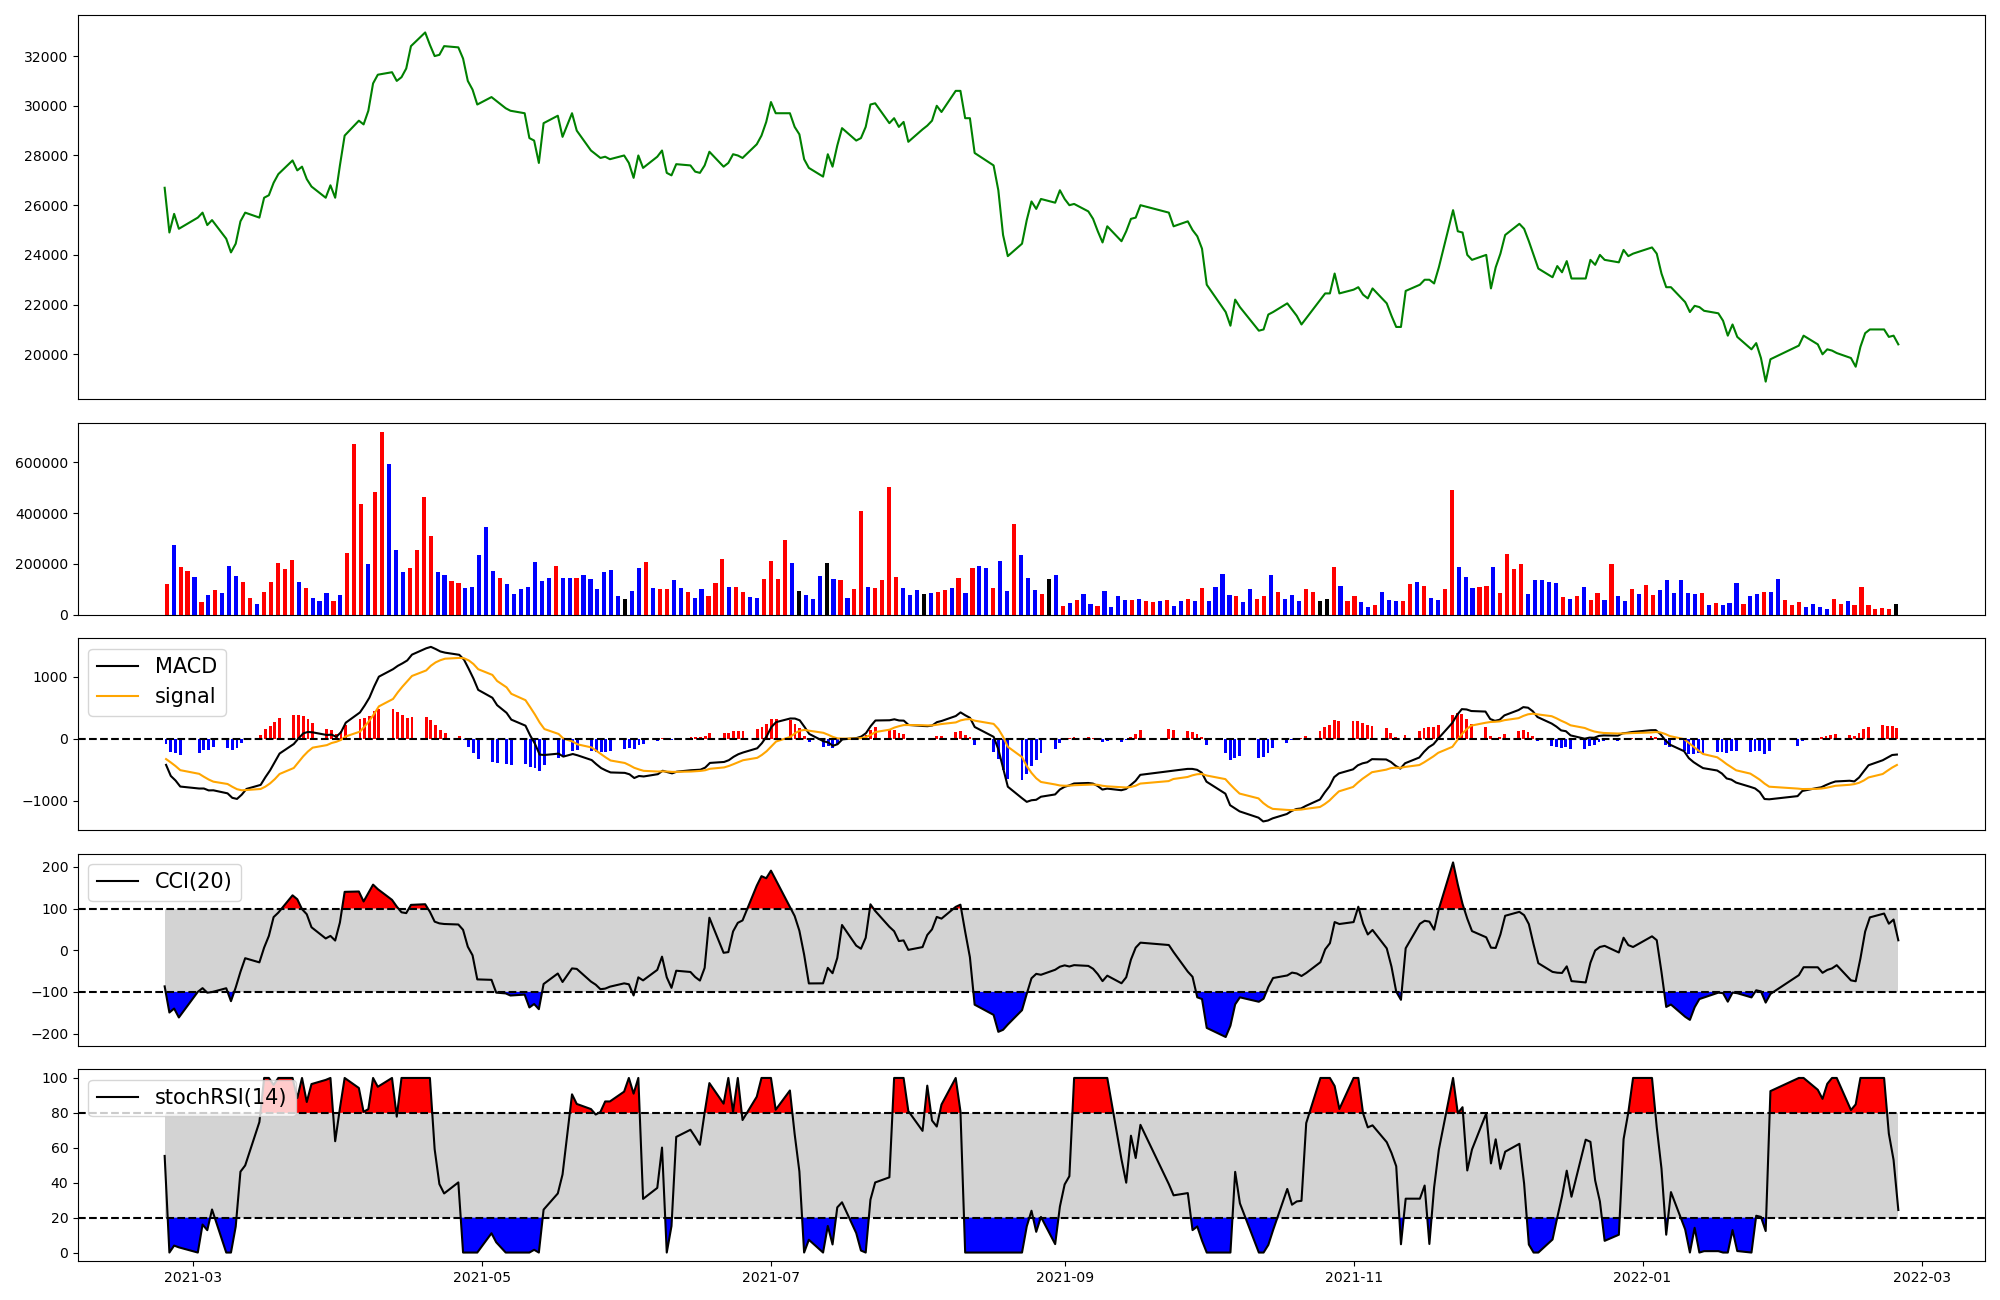The image size is (2000, 1300).
Task: Click the 2022-01 x-axis date label
Action: click(1643, 1277)
